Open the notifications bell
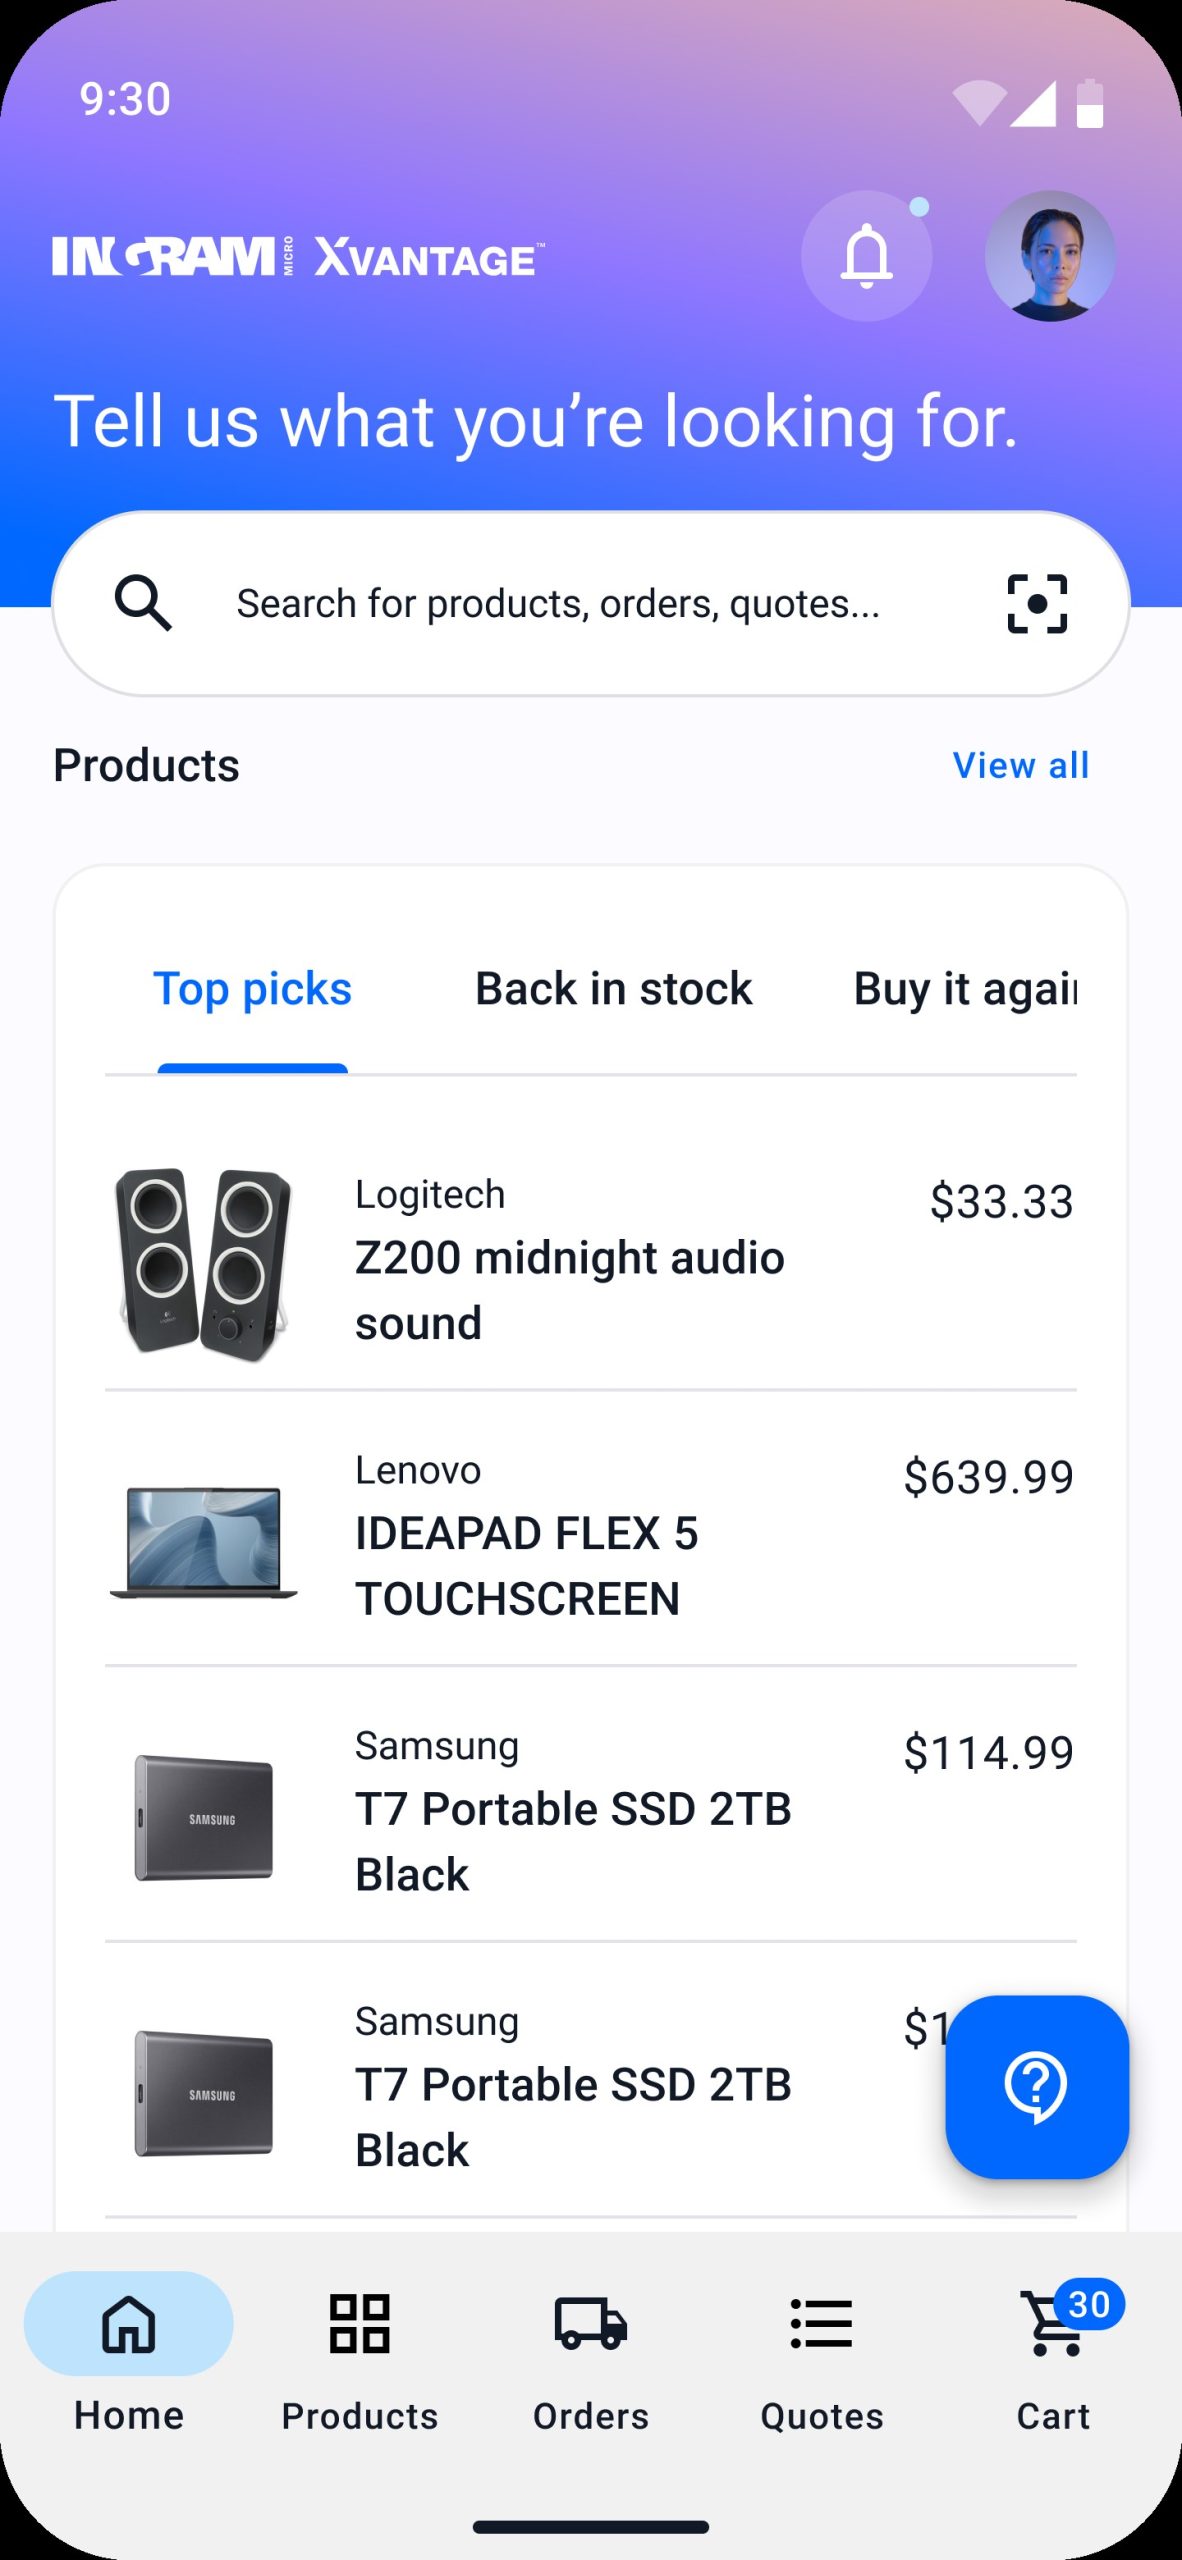 pos(866,256)
